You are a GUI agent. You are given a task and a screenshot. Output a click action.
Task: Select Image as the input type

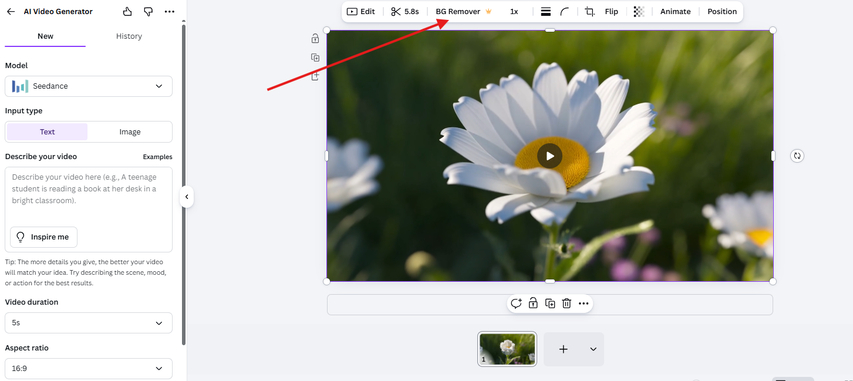pyautogui.click(x=129, y=132)
